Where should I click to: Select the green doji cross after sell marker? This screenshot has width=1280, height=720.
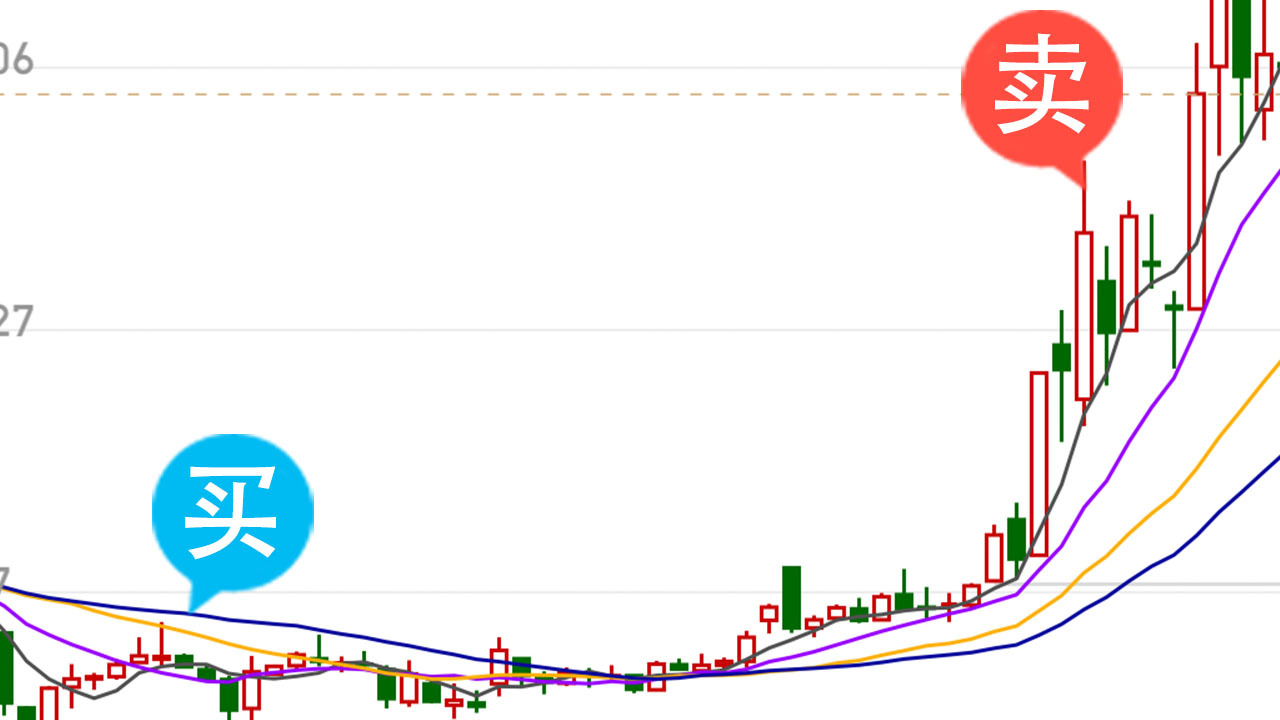tap(1152, 263)
